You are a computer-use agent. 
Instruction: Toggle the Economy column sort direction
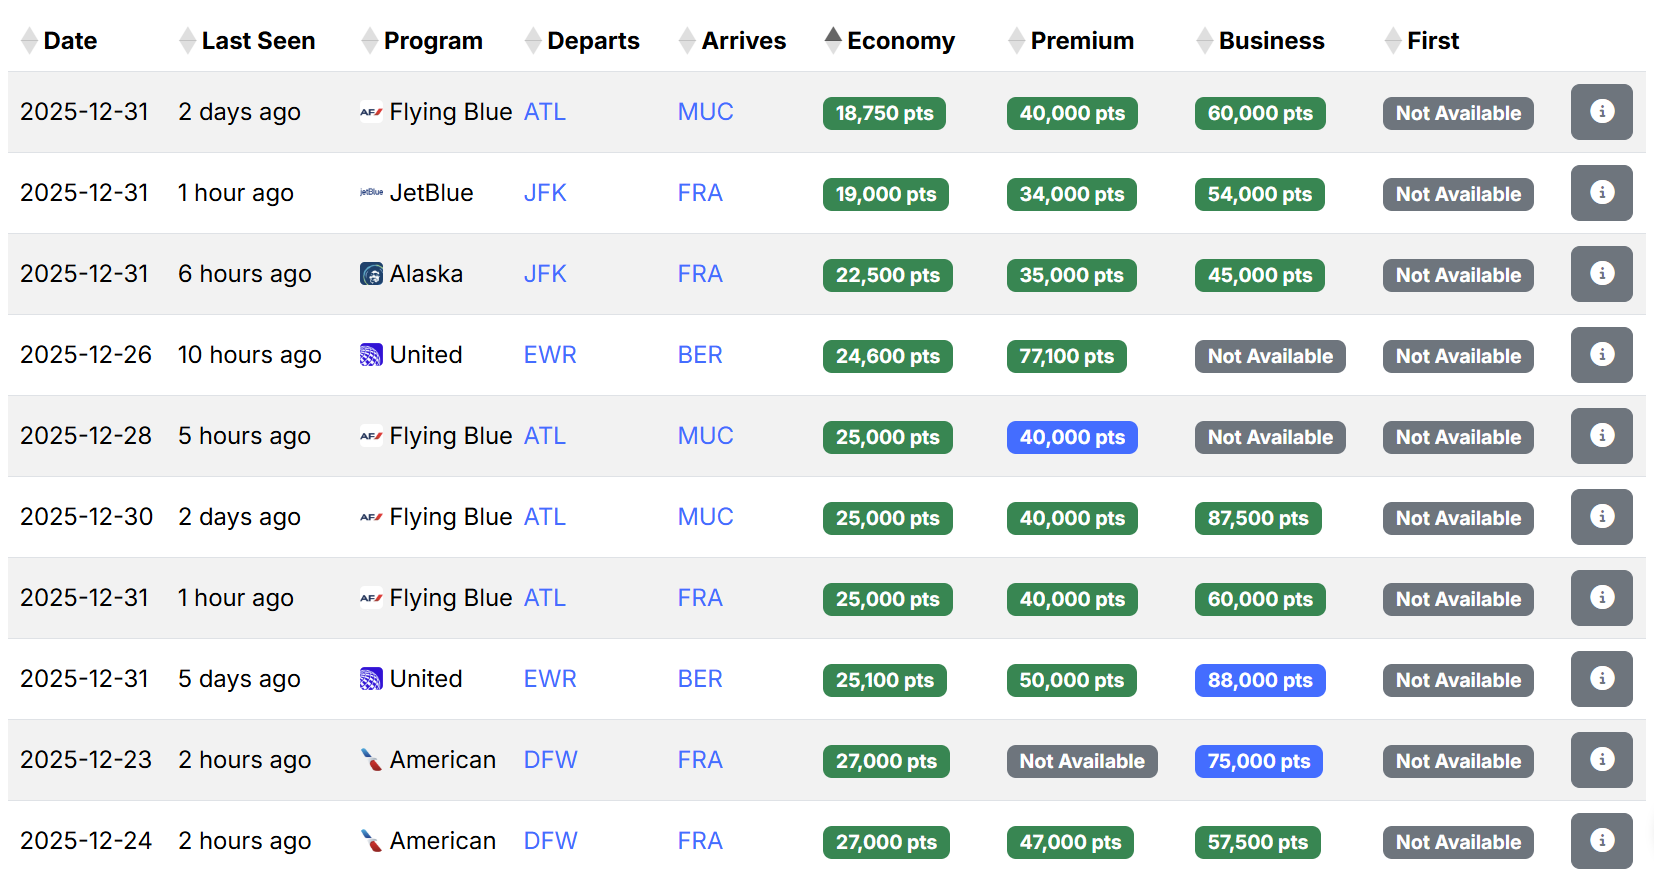click(x=832, y=40)
